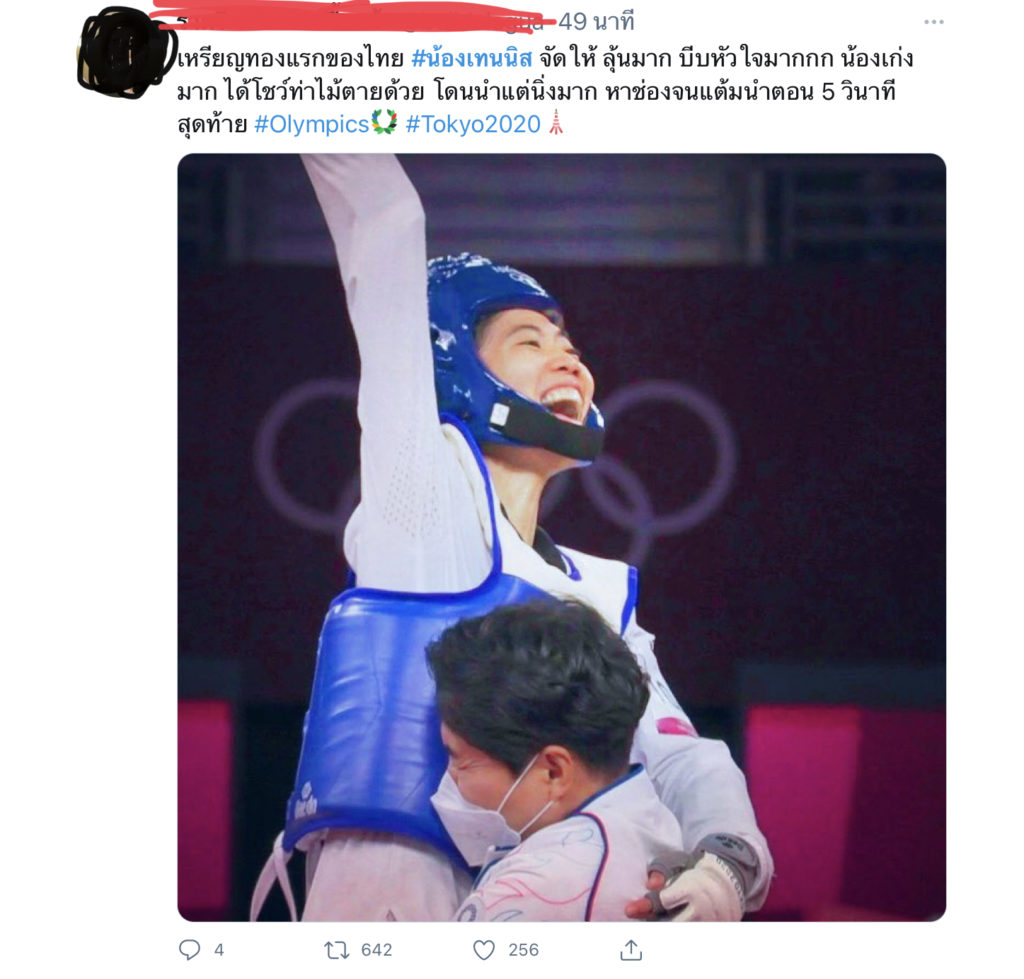Open the redacted username at top

pyautogui.click(x=353, y=20)
